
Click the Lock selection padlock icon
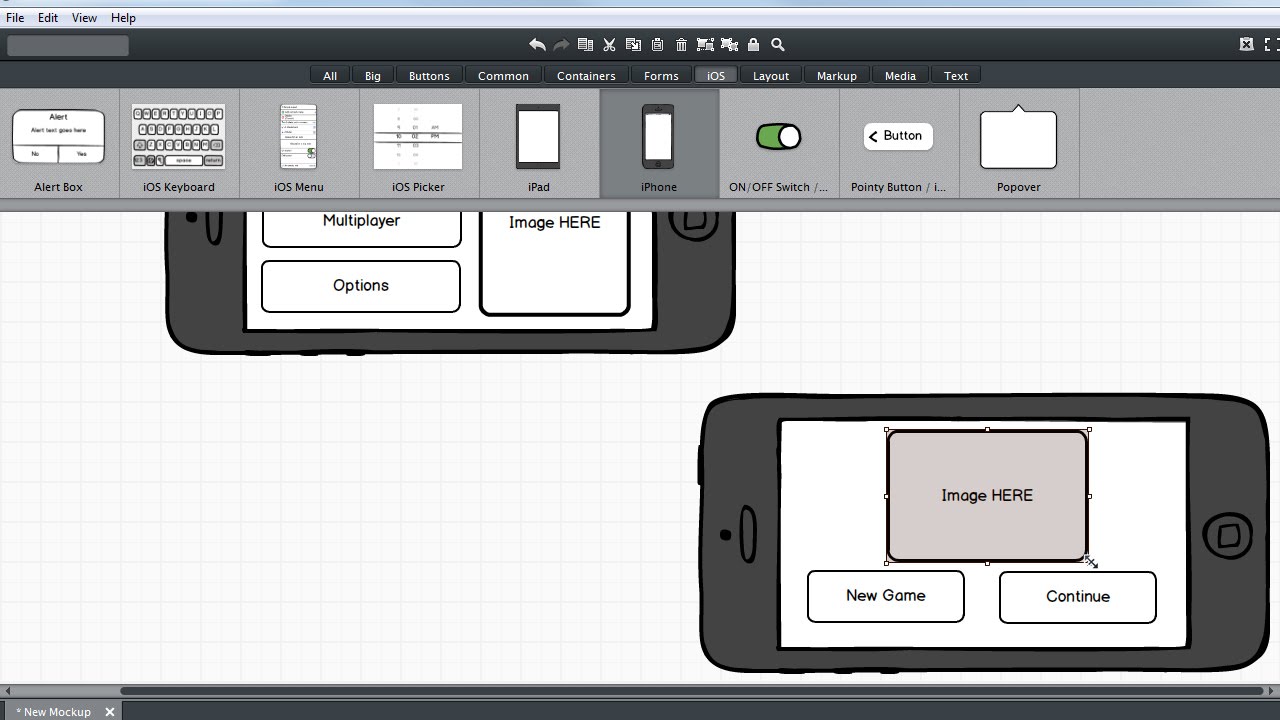coord(753,44)
